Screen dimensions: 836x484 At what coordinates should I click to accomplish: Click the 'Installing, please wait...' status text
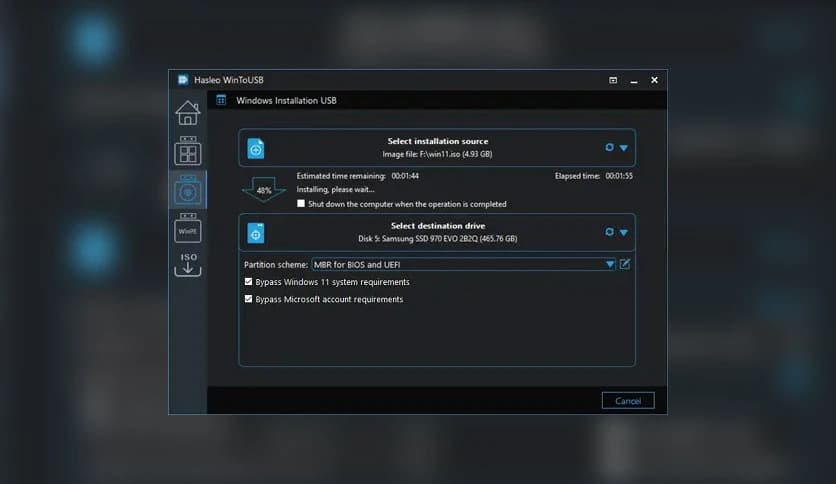[x=335, y=189]
